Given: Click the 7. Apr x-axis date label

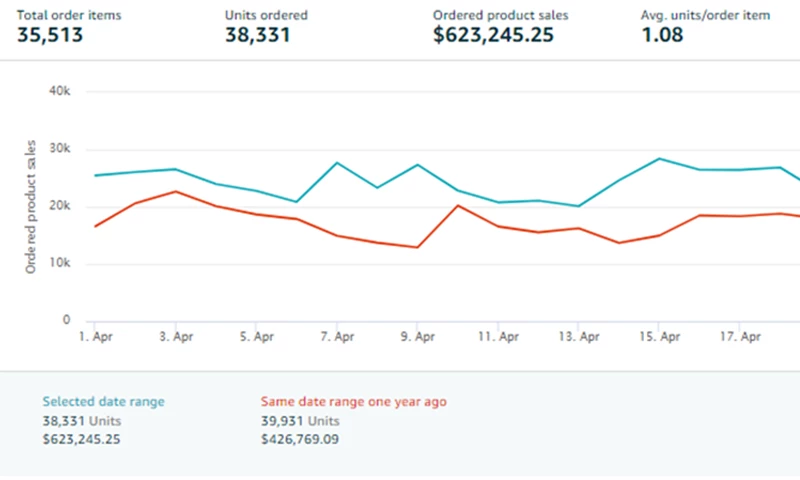Looking at the screenshot, I should tap(338, 338).
